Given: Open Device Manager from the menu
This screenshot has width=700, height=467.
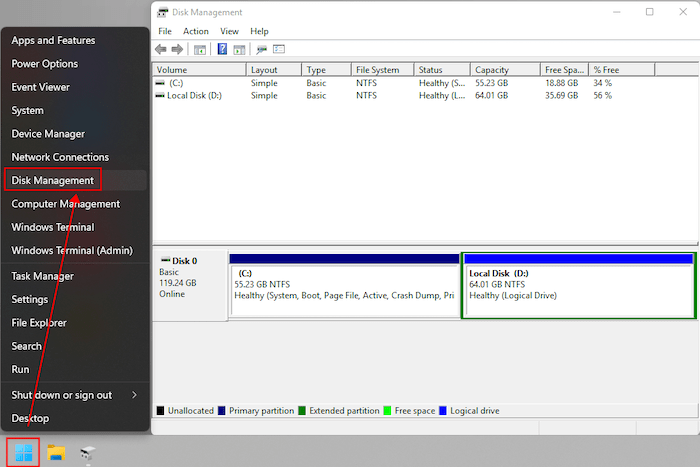Looking at the screenshot, I should [48, 134].
